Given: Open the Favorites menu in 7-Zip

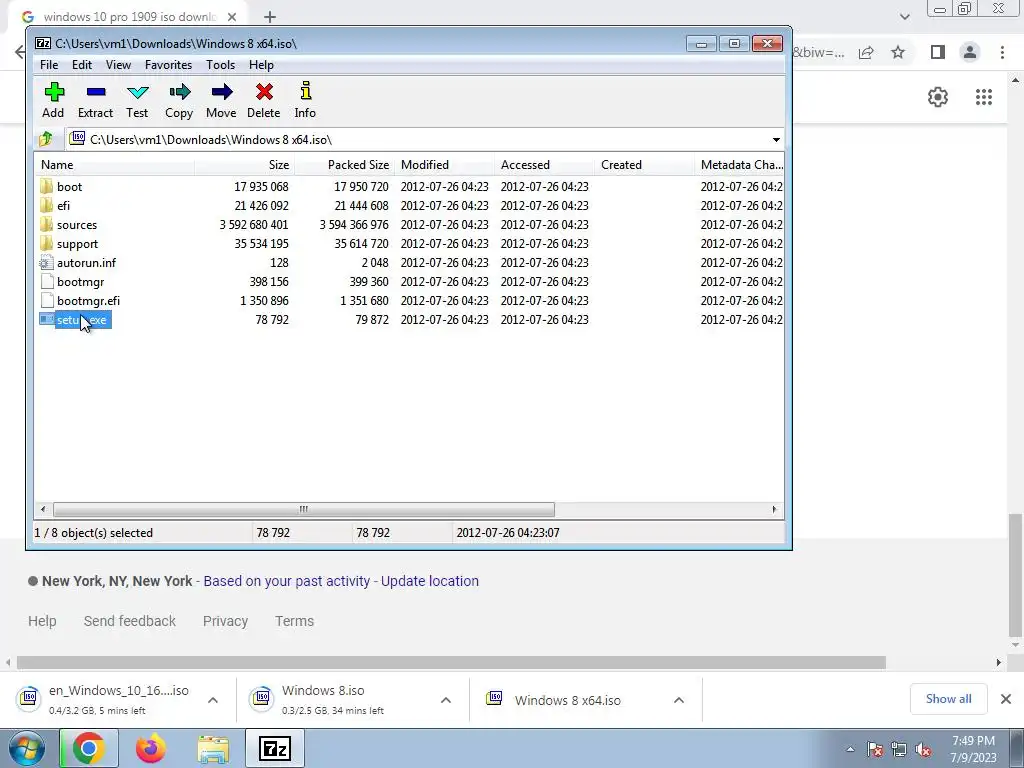Looking at the screenshot, I should tap(168, 65).
